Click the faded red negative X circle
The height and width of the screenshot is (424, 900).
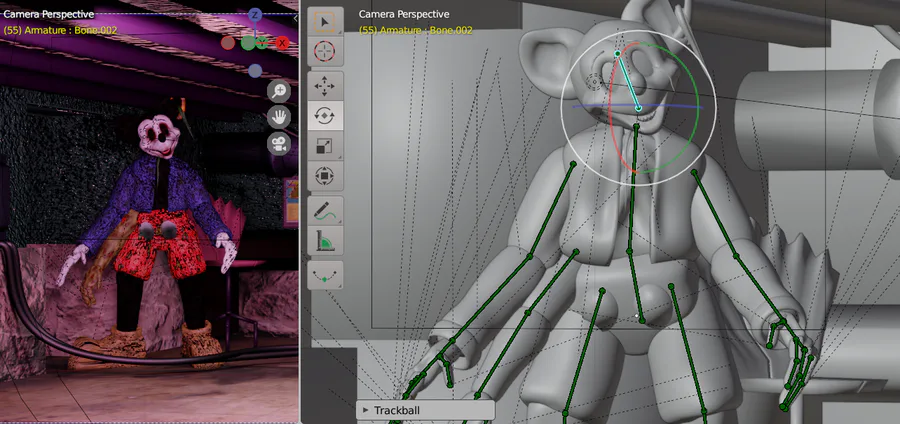point(228,42)
